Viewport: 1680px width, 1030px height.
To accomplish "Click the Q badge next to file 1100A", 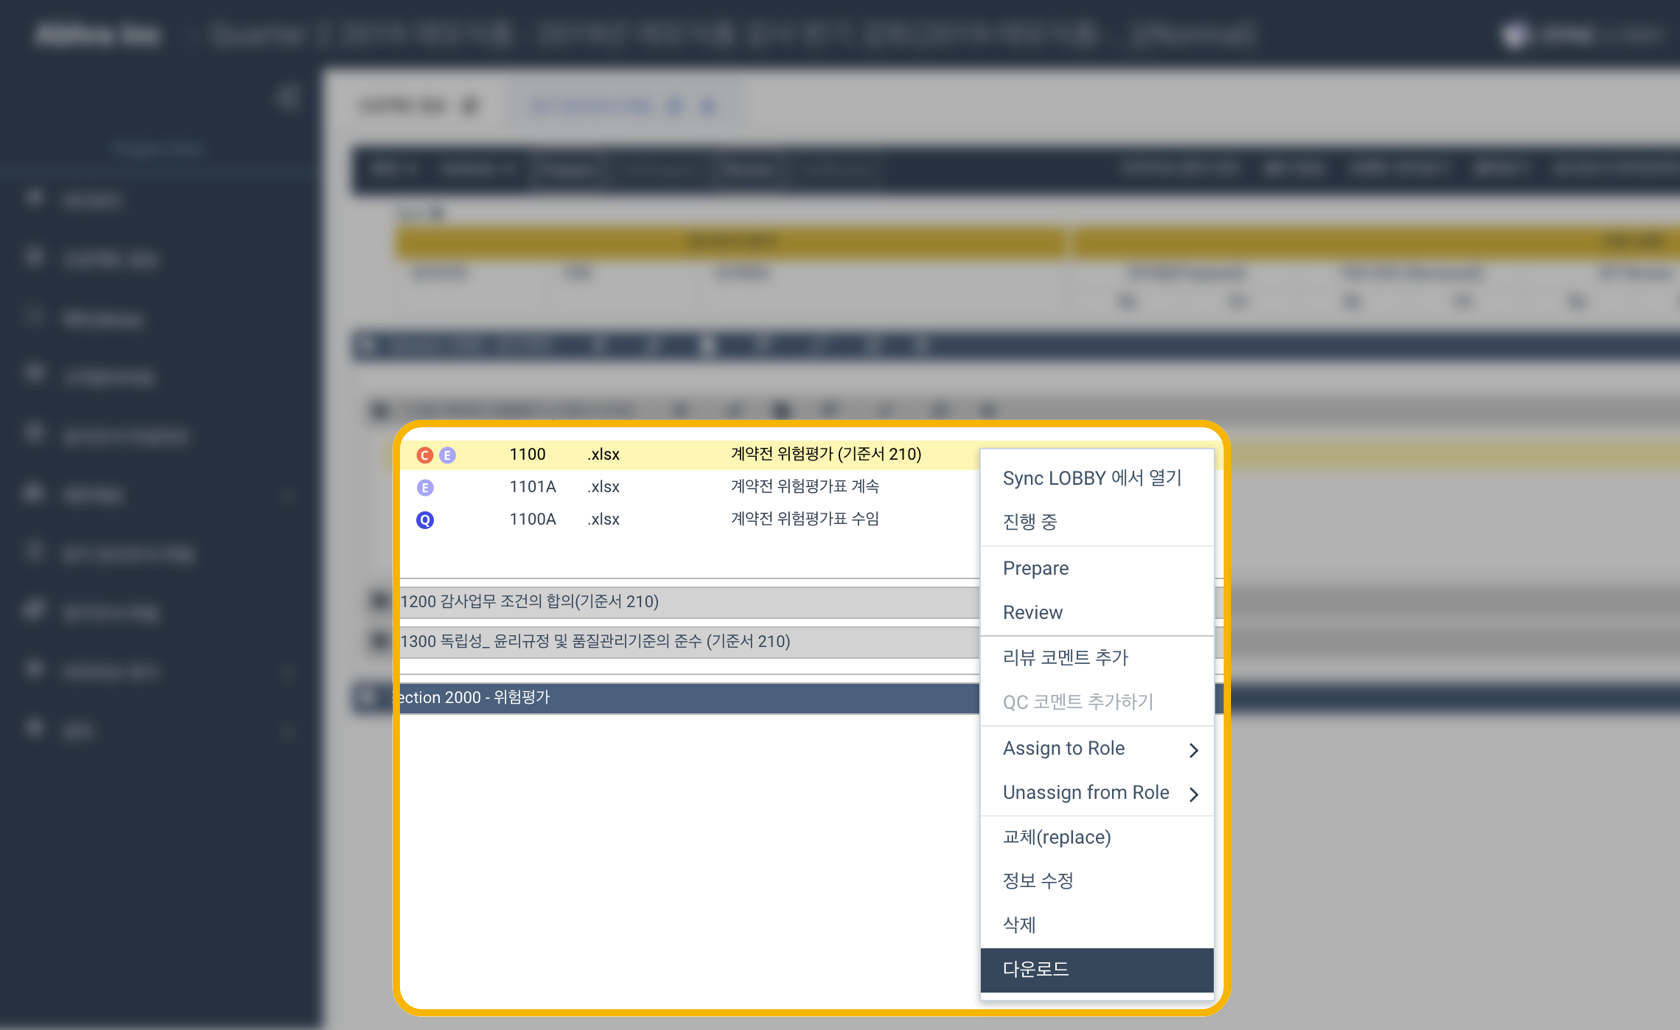I will coord(425,519).
